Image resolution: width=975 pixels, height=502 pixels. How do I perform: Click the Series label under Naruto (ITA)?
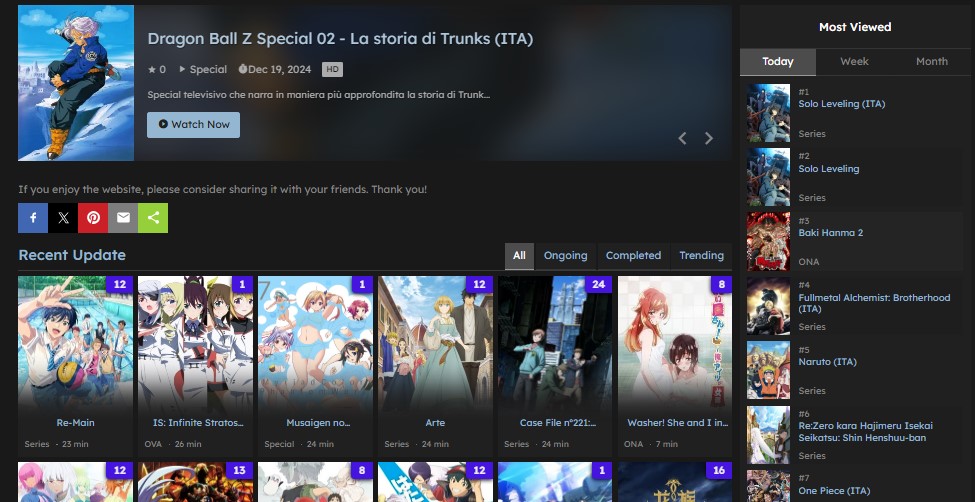812,391
